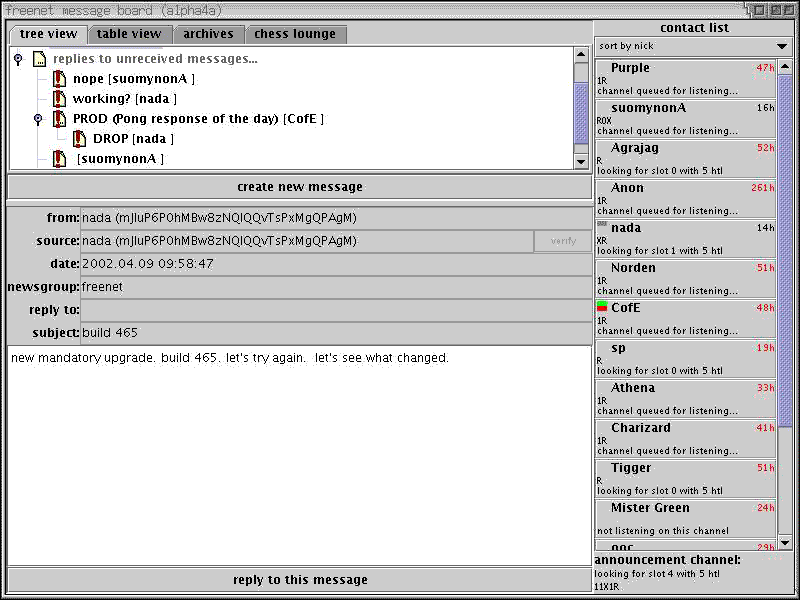Go to the chess lounge tab
Image resolution: width=800 pixels, height=600 pixels.
tap(295, 34)
